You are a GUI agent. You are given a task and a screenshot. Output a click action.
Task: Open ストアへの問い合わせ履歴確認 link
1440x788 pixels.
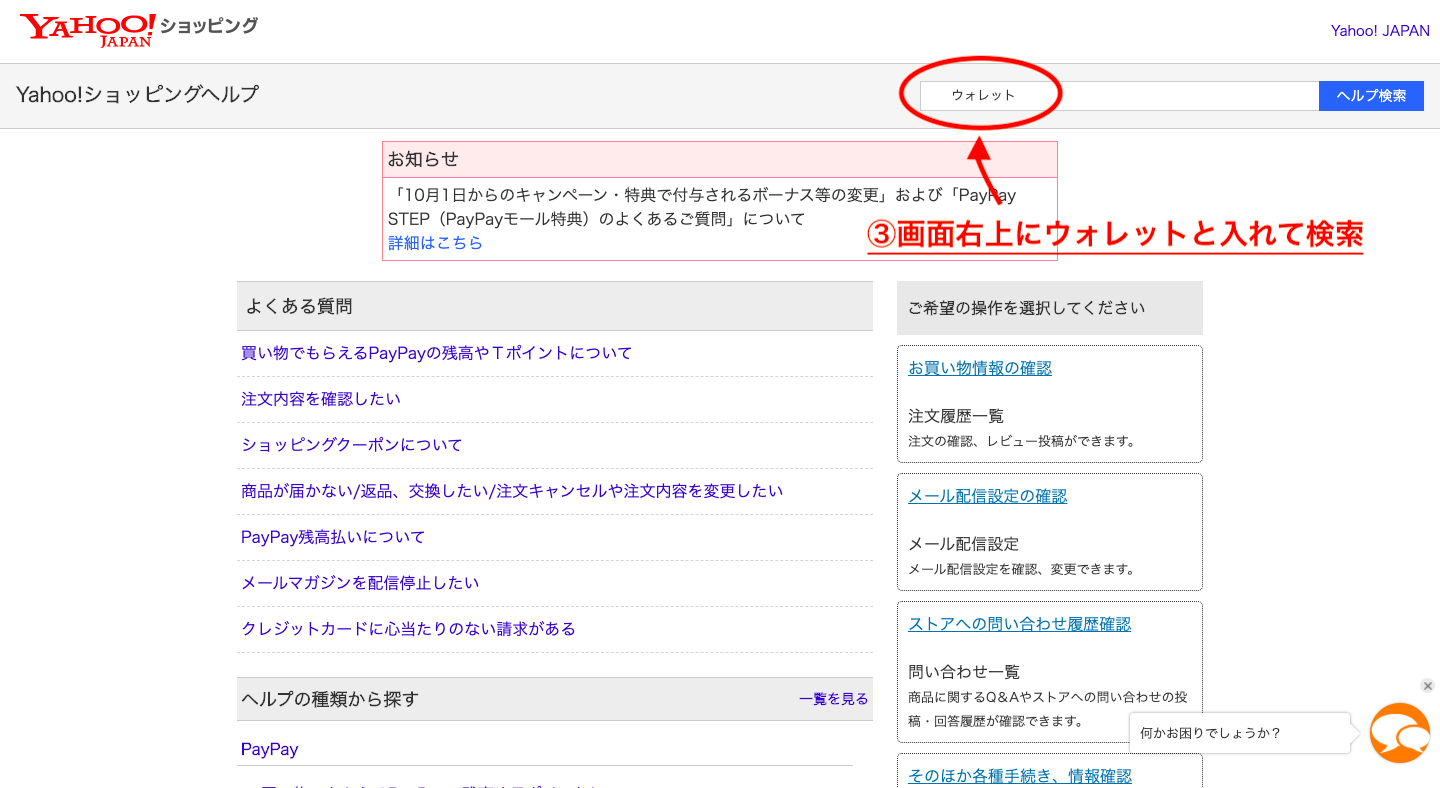point(1019,624)
